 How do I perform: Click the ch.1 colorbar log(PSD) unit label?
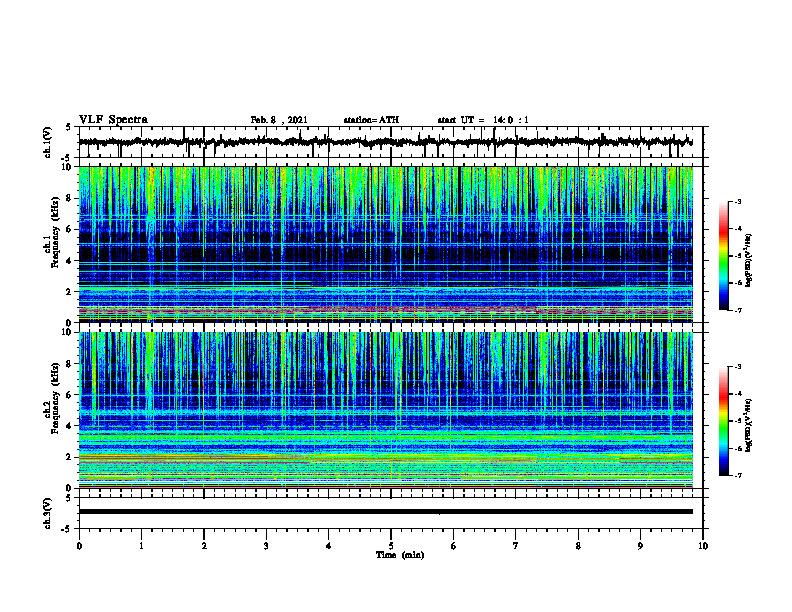[749, 261]
